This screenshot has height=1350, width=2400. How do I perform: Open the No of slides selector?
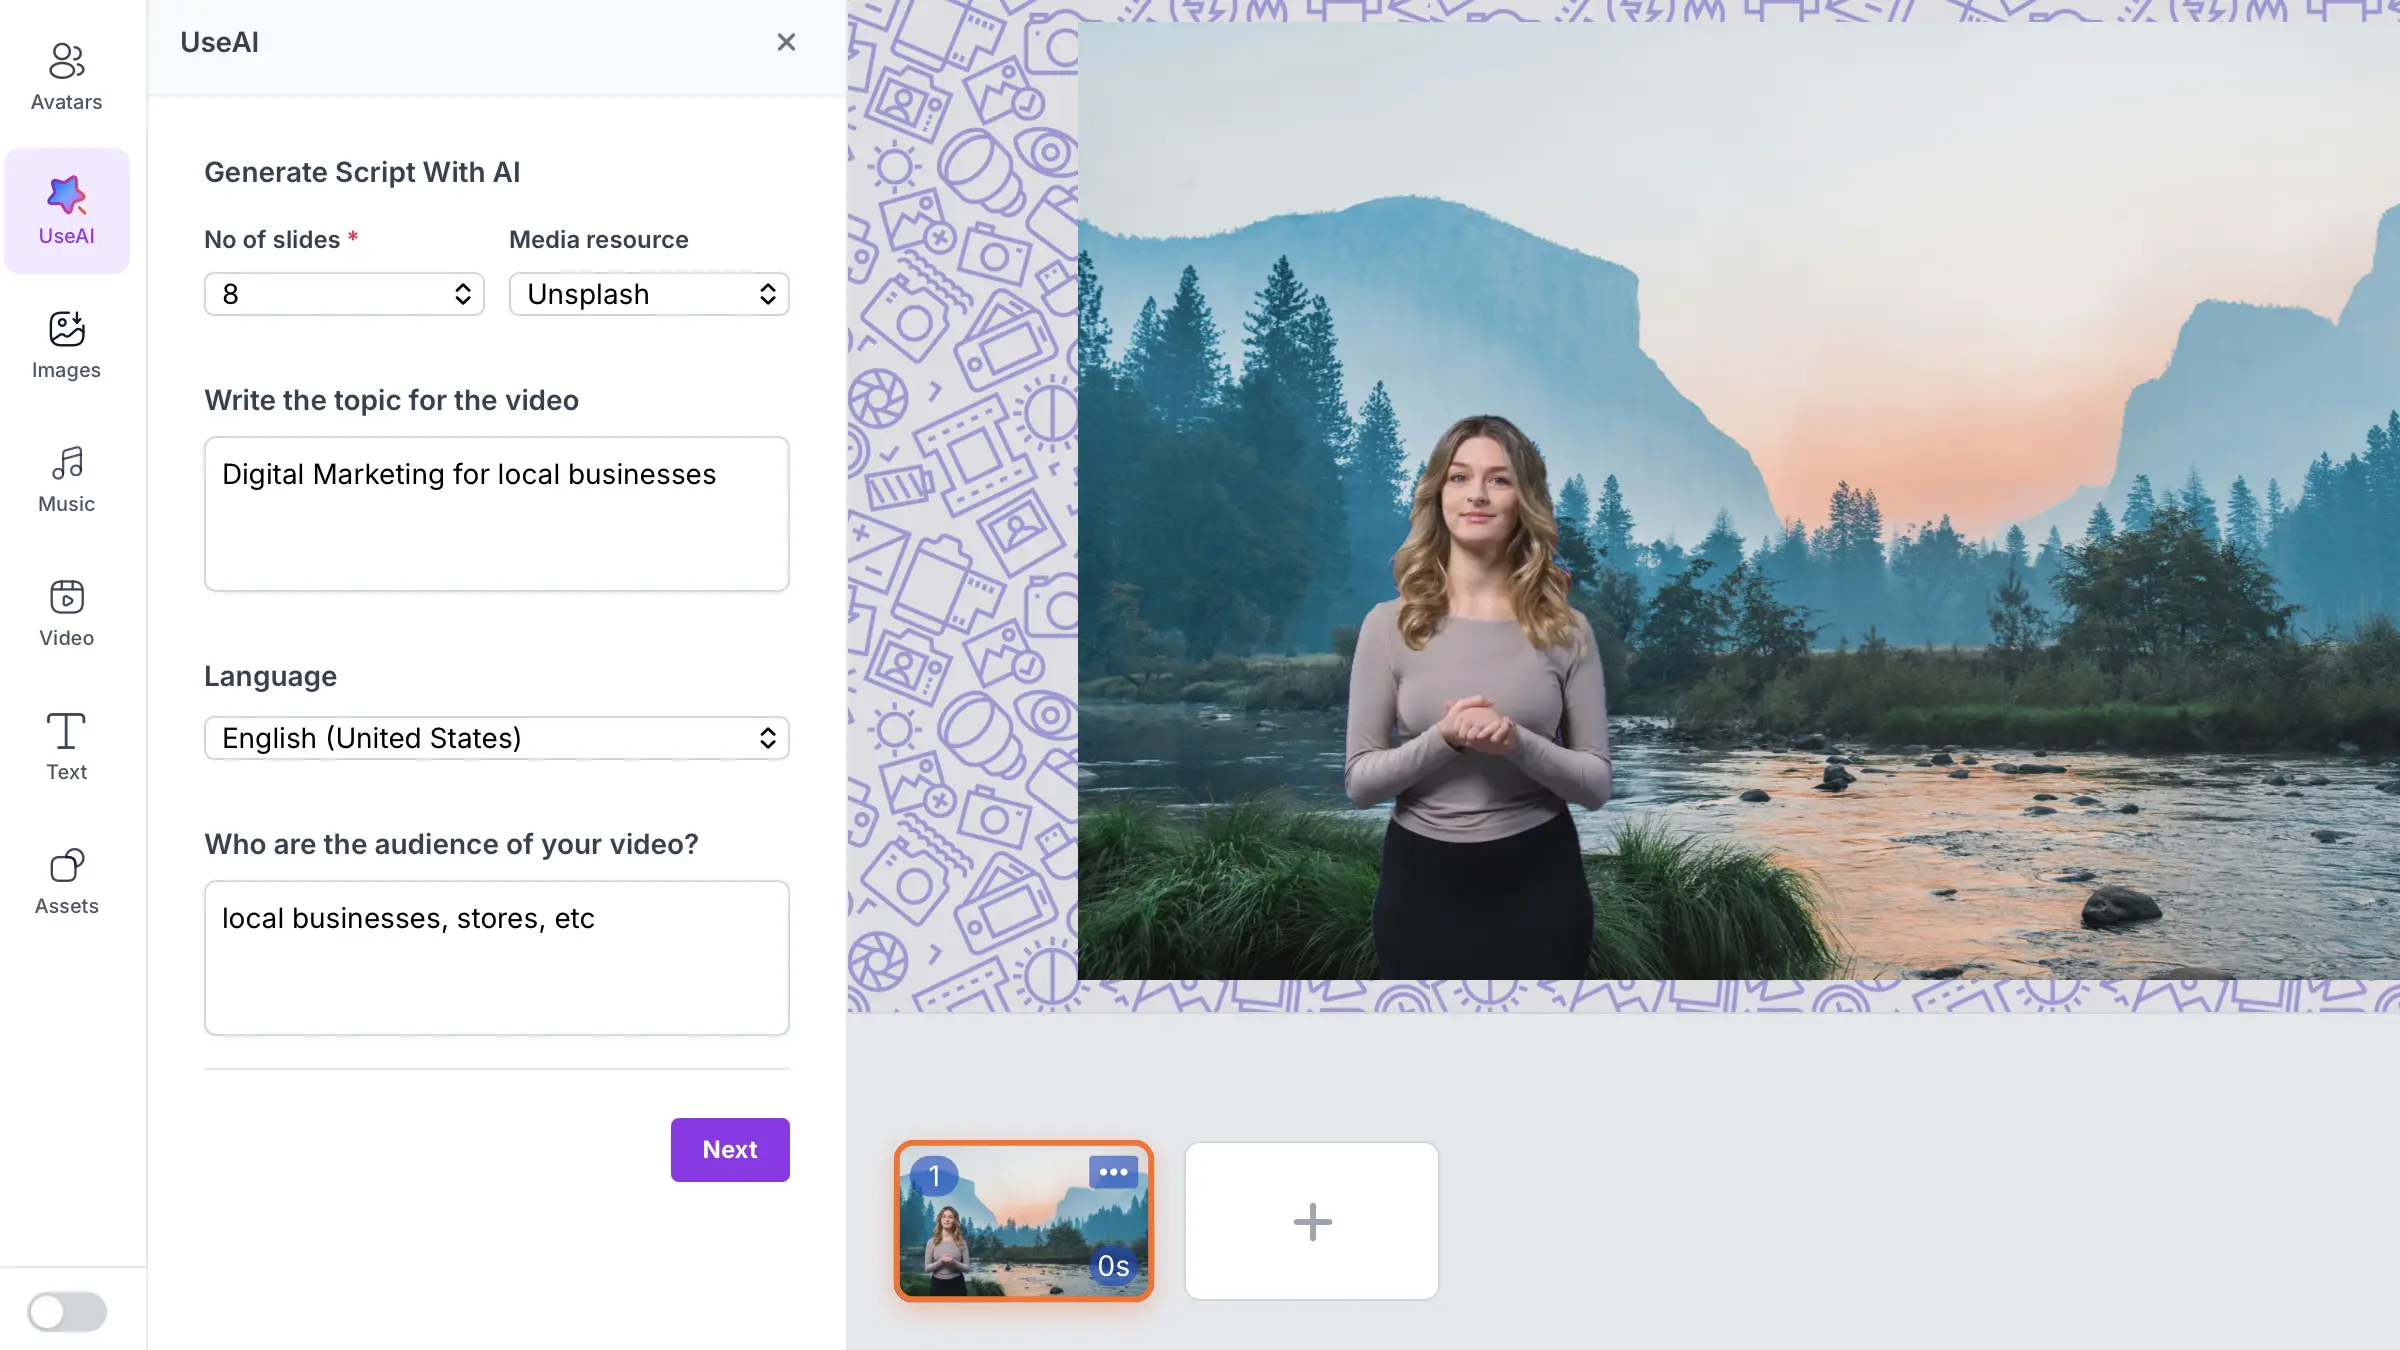coord(344,293)
